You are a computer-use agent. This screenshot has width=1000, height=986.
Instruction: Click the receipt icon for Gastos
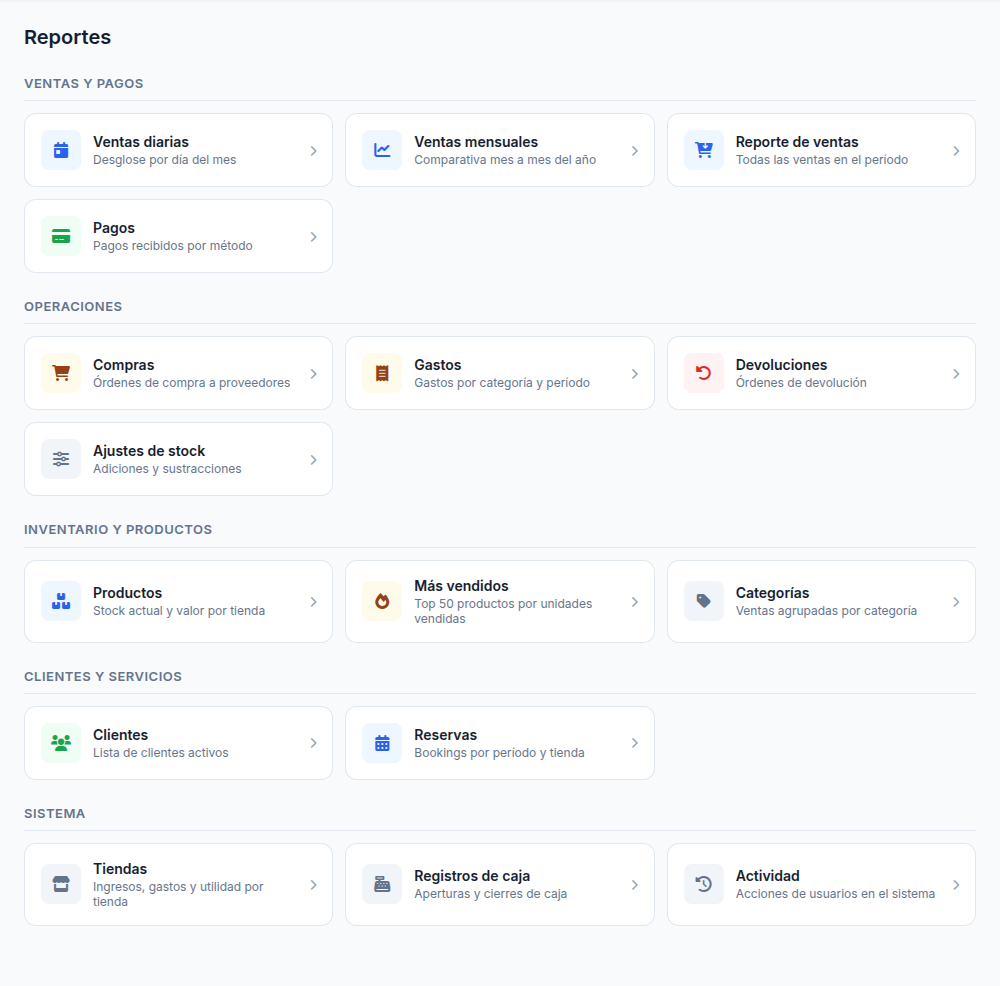(x=382, y=373)
